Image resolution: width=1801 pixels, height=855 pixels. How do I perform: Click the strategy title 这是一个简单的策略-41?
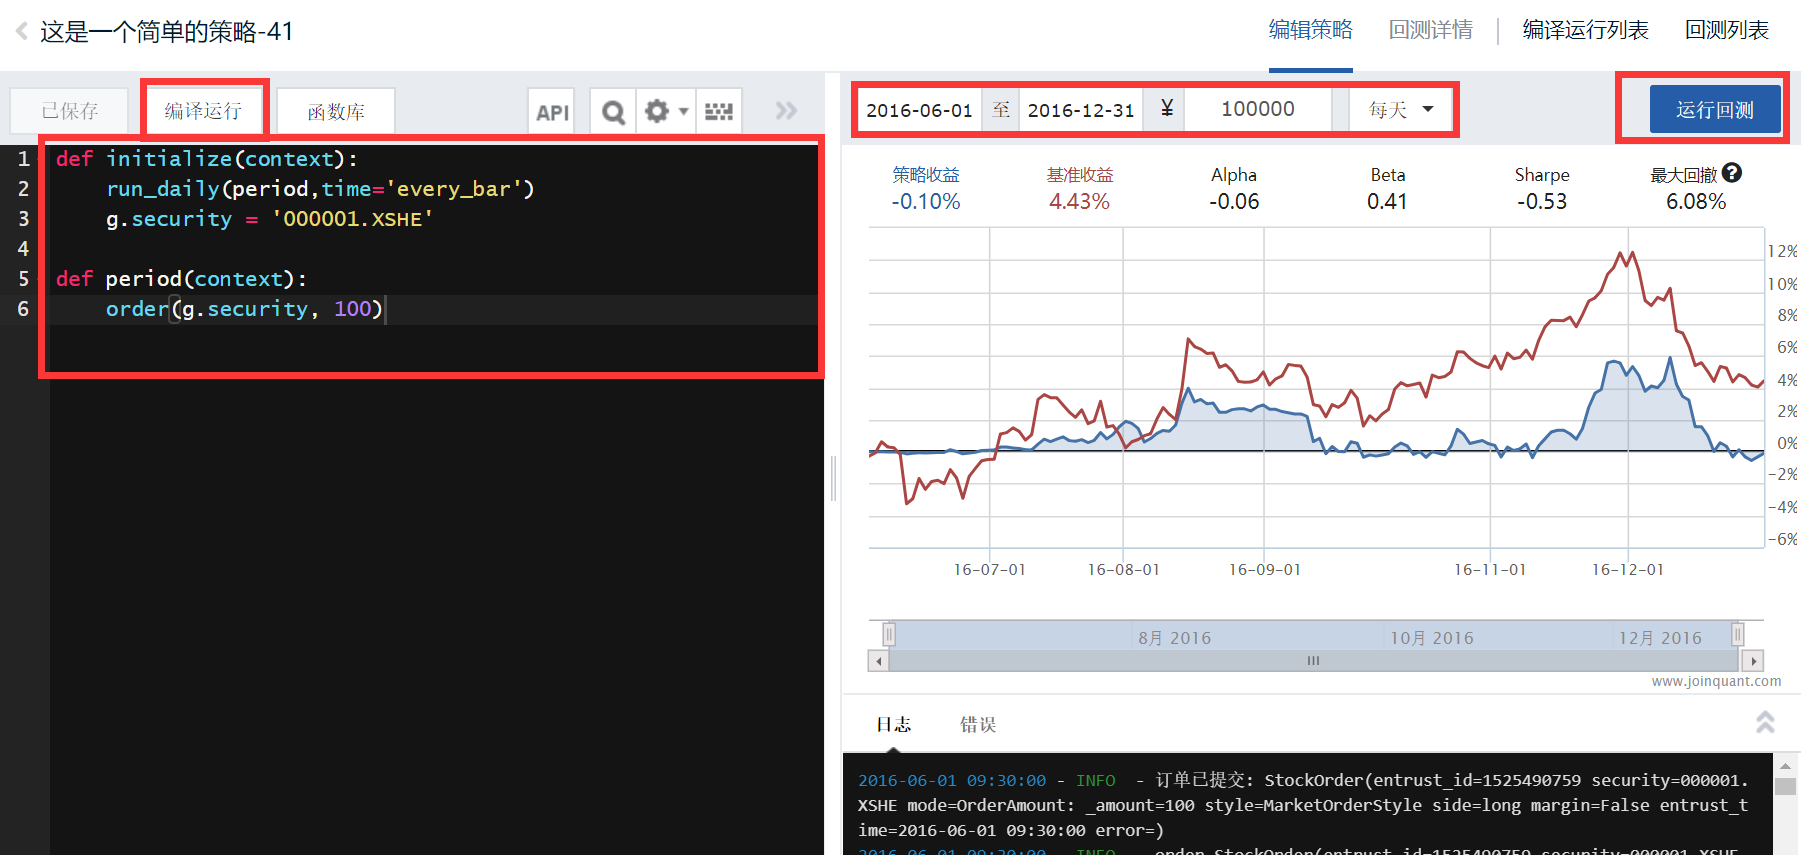click(x=167, y=31)
